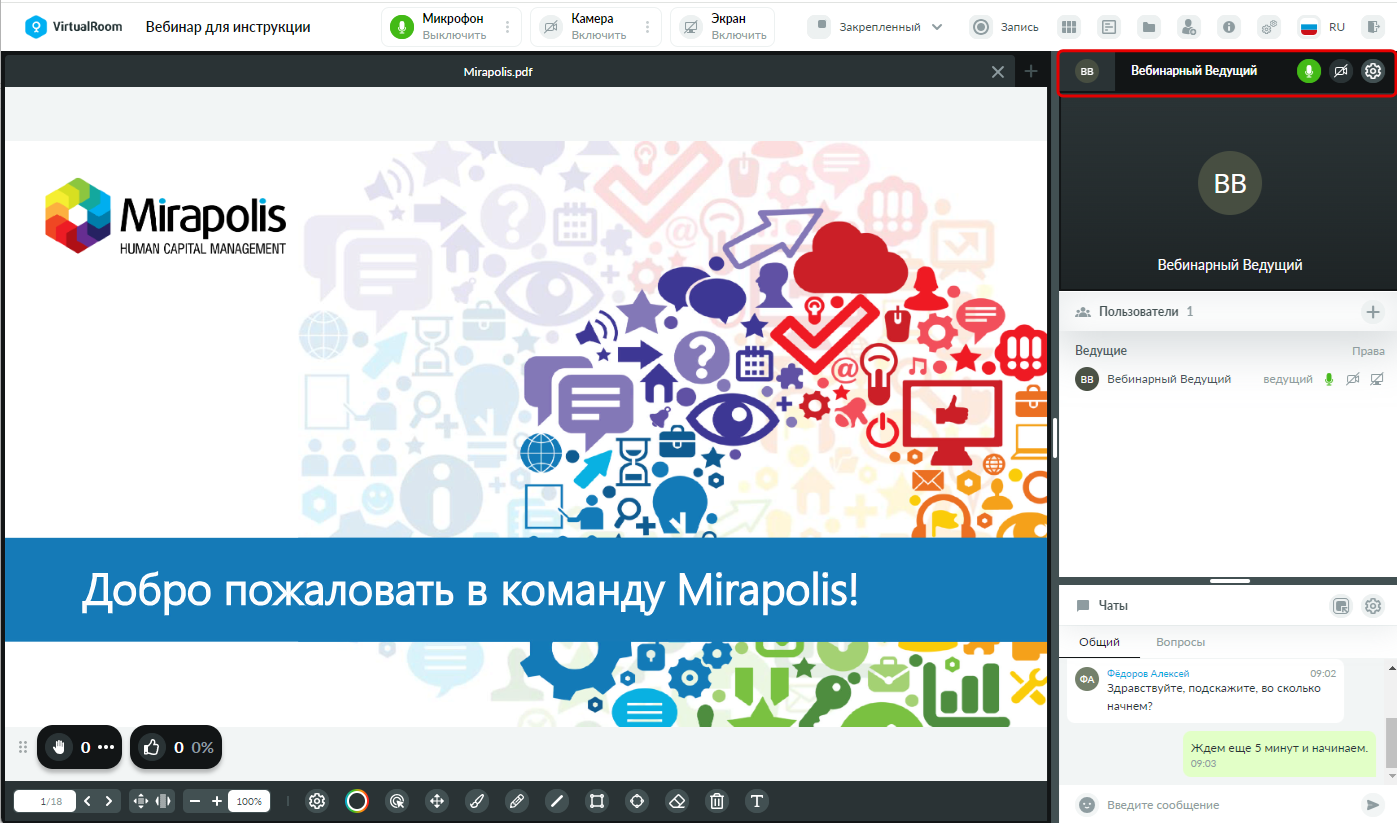Enable camera in the presenter video header
The height and width of the screenshot is (823, 1397).
[1341, 71]
